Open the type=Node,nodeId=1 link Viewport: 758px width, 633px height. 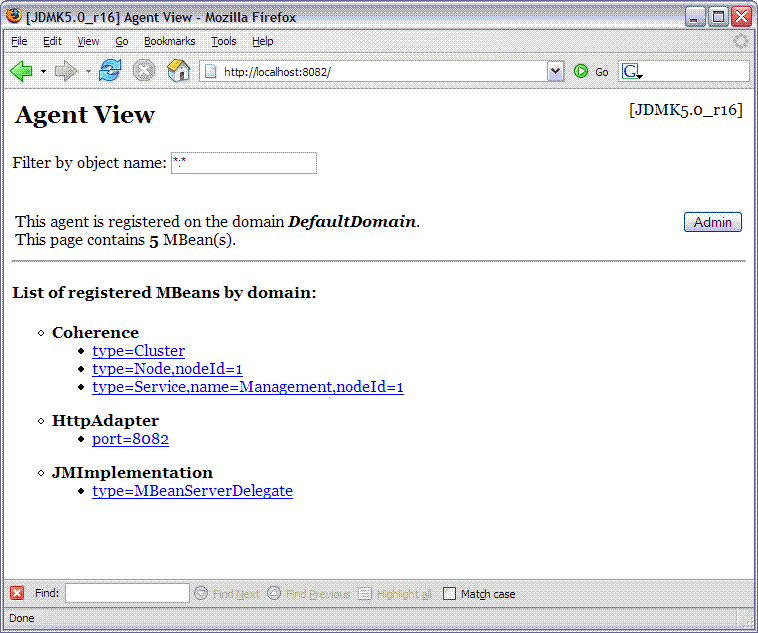coord(167,369)
